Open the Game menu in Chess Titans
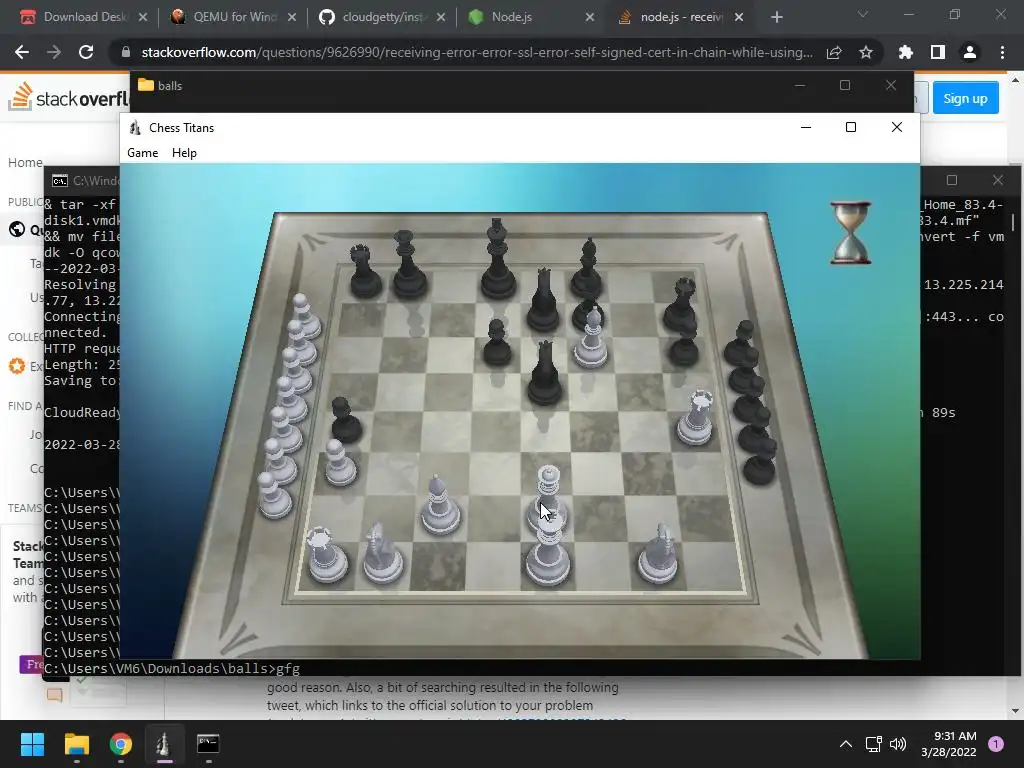The height and width of the screenshot is (768, 1024). (142, 153)
